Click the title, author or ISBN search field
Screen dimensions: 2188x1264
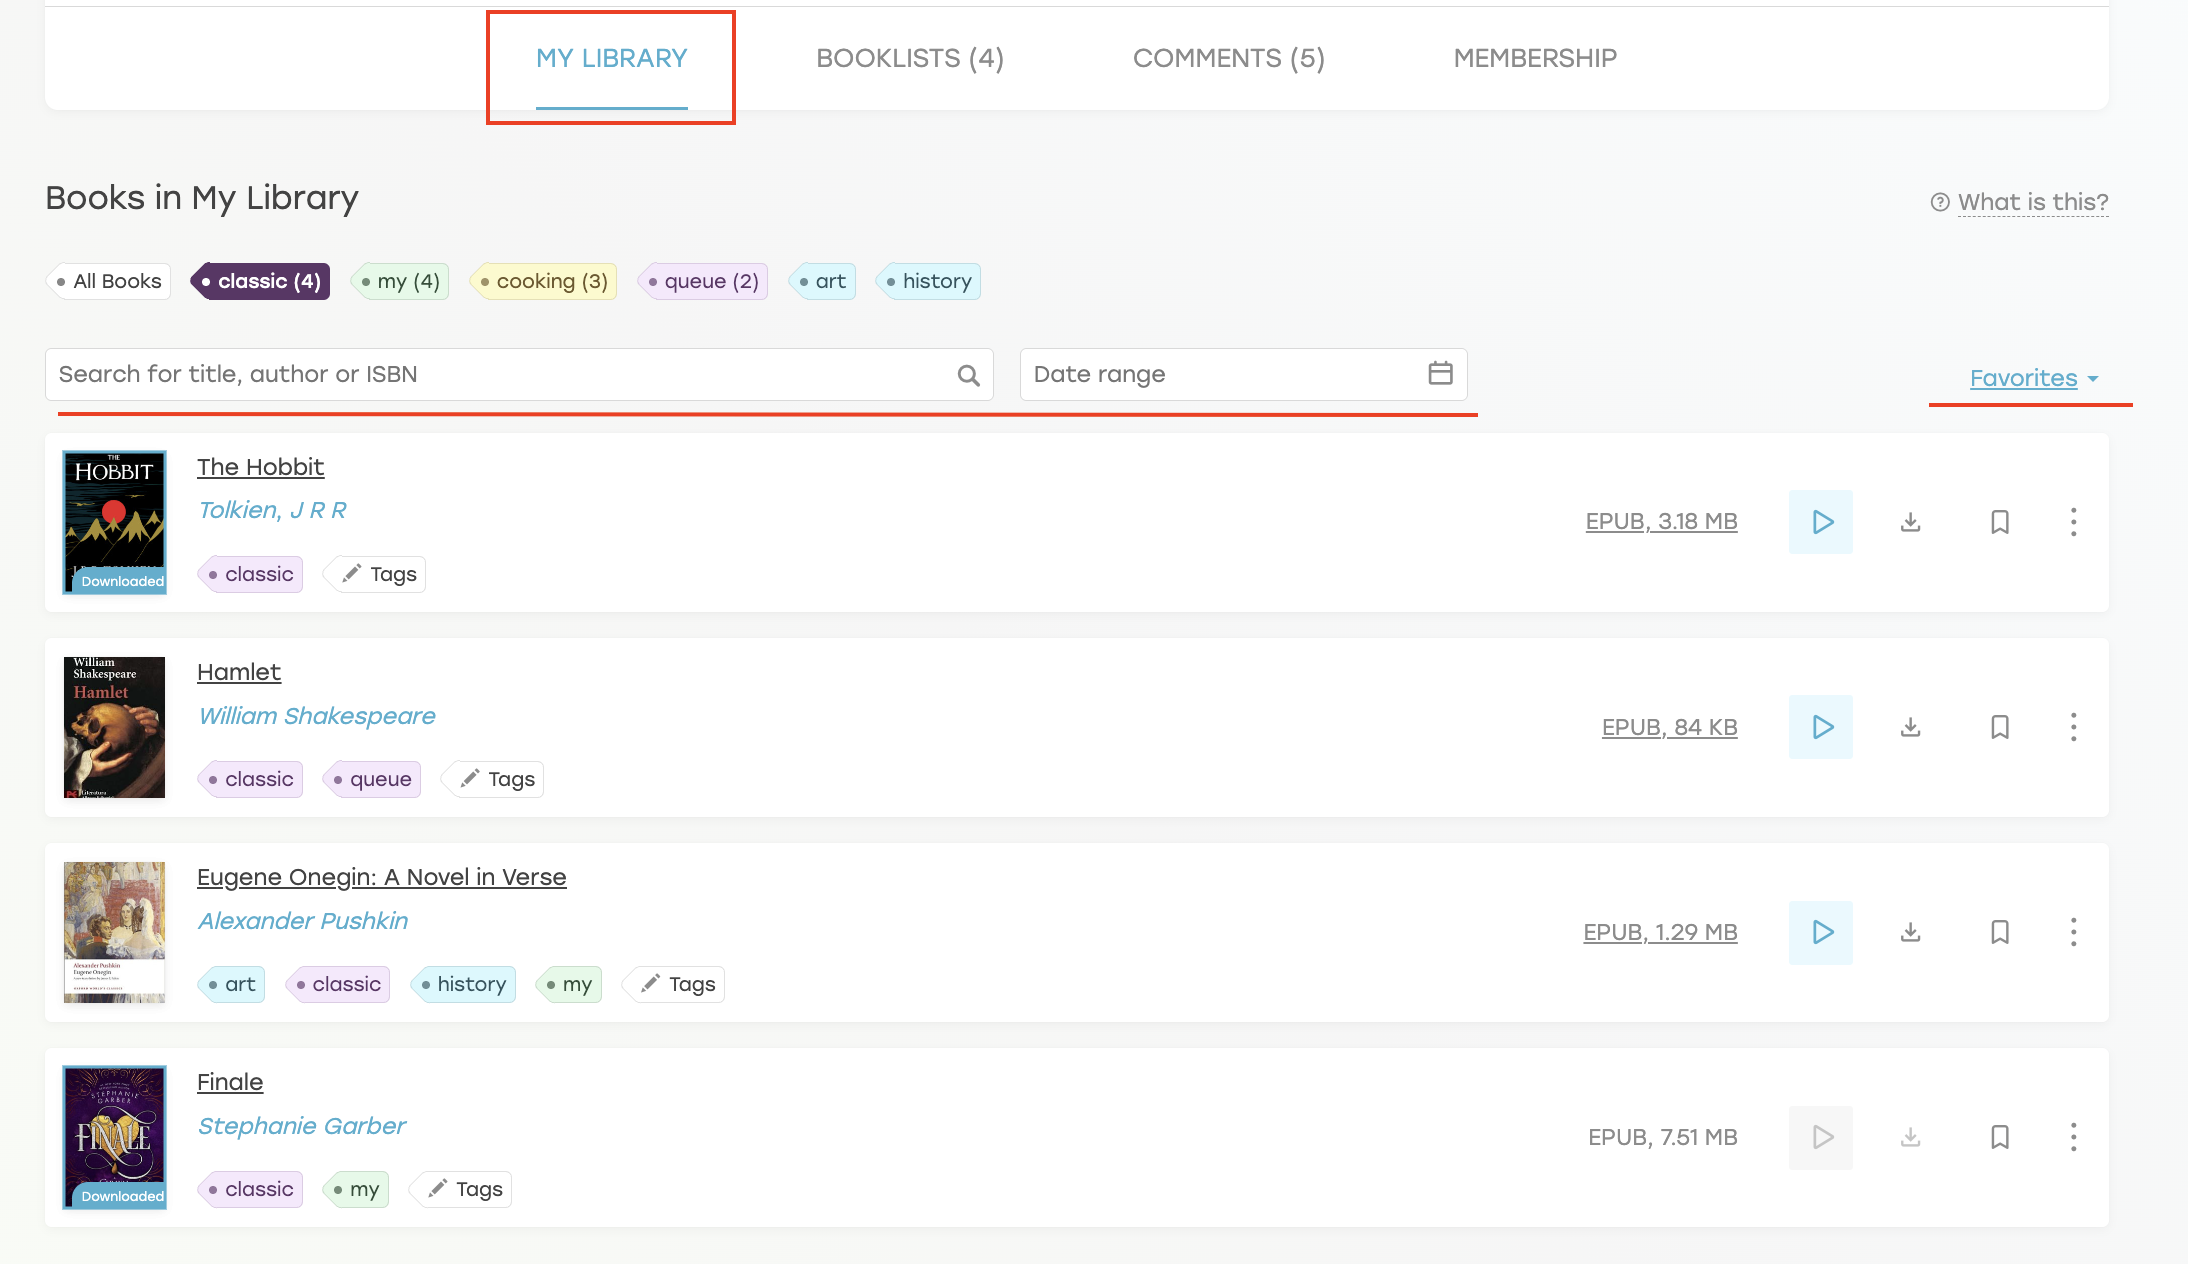(x=500, y=374)
